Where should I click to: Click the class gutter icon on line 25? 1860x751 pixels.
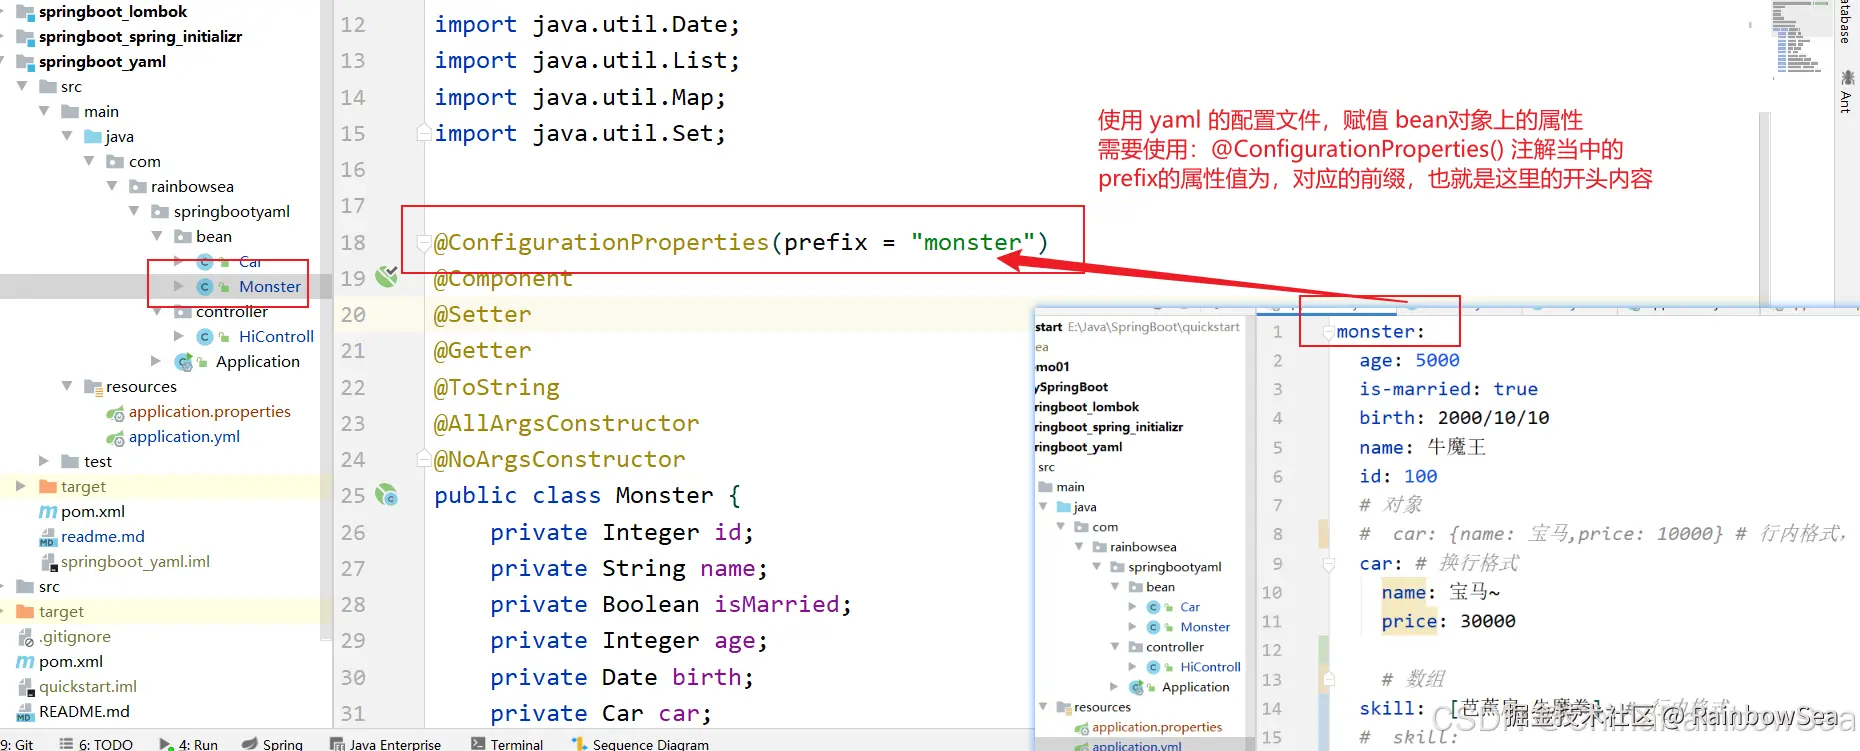(386, 495)
